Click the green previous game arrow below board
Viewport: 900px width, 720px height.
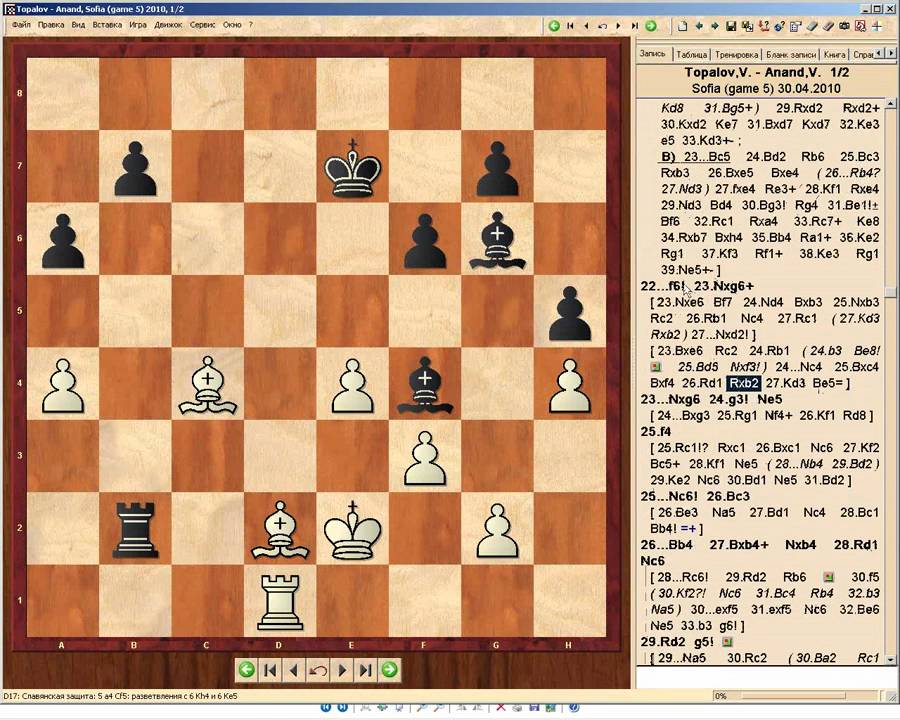tap(246, 670)
